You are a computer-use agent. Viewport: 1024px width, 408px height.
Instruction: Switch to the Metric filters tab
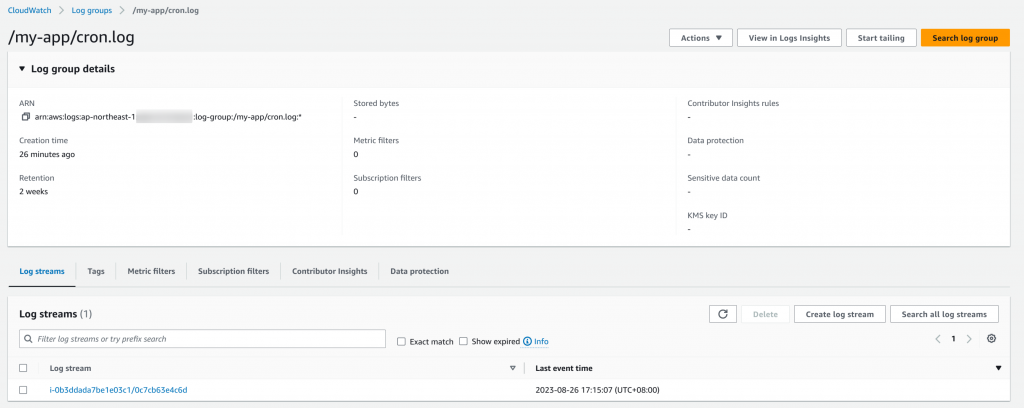[x=150, y=271]
